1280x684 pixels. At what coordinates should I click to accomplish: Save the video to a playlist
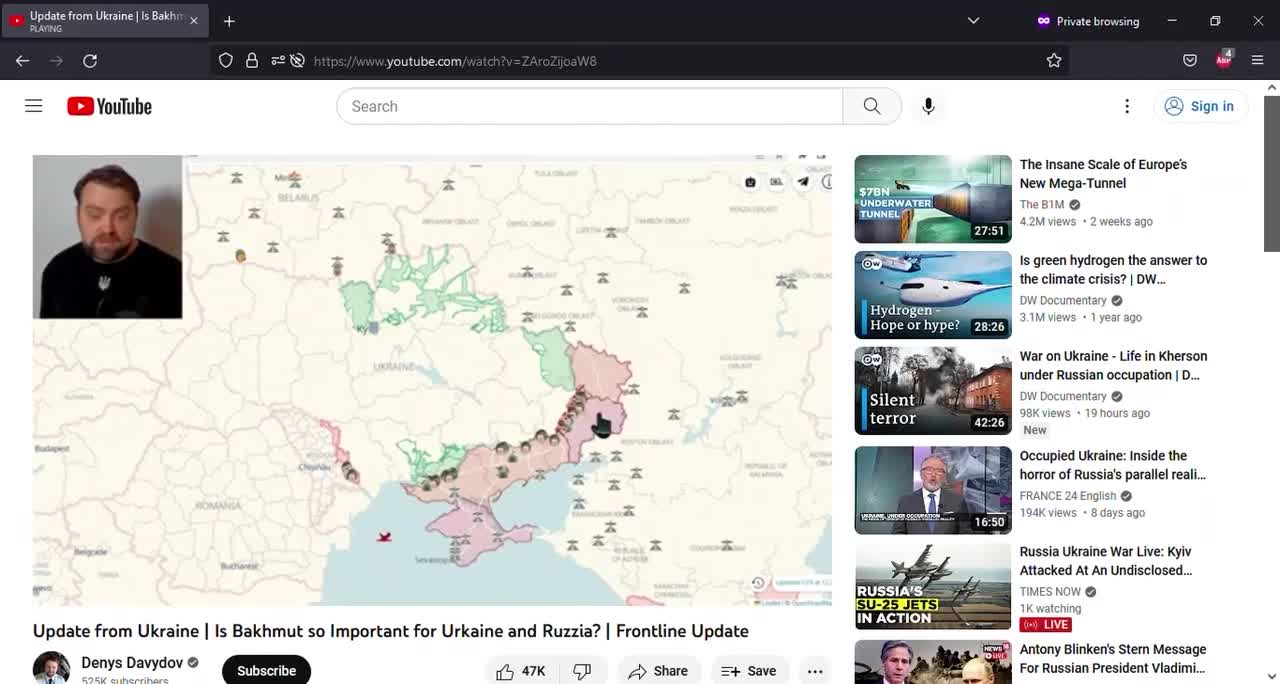click(750, 671)
